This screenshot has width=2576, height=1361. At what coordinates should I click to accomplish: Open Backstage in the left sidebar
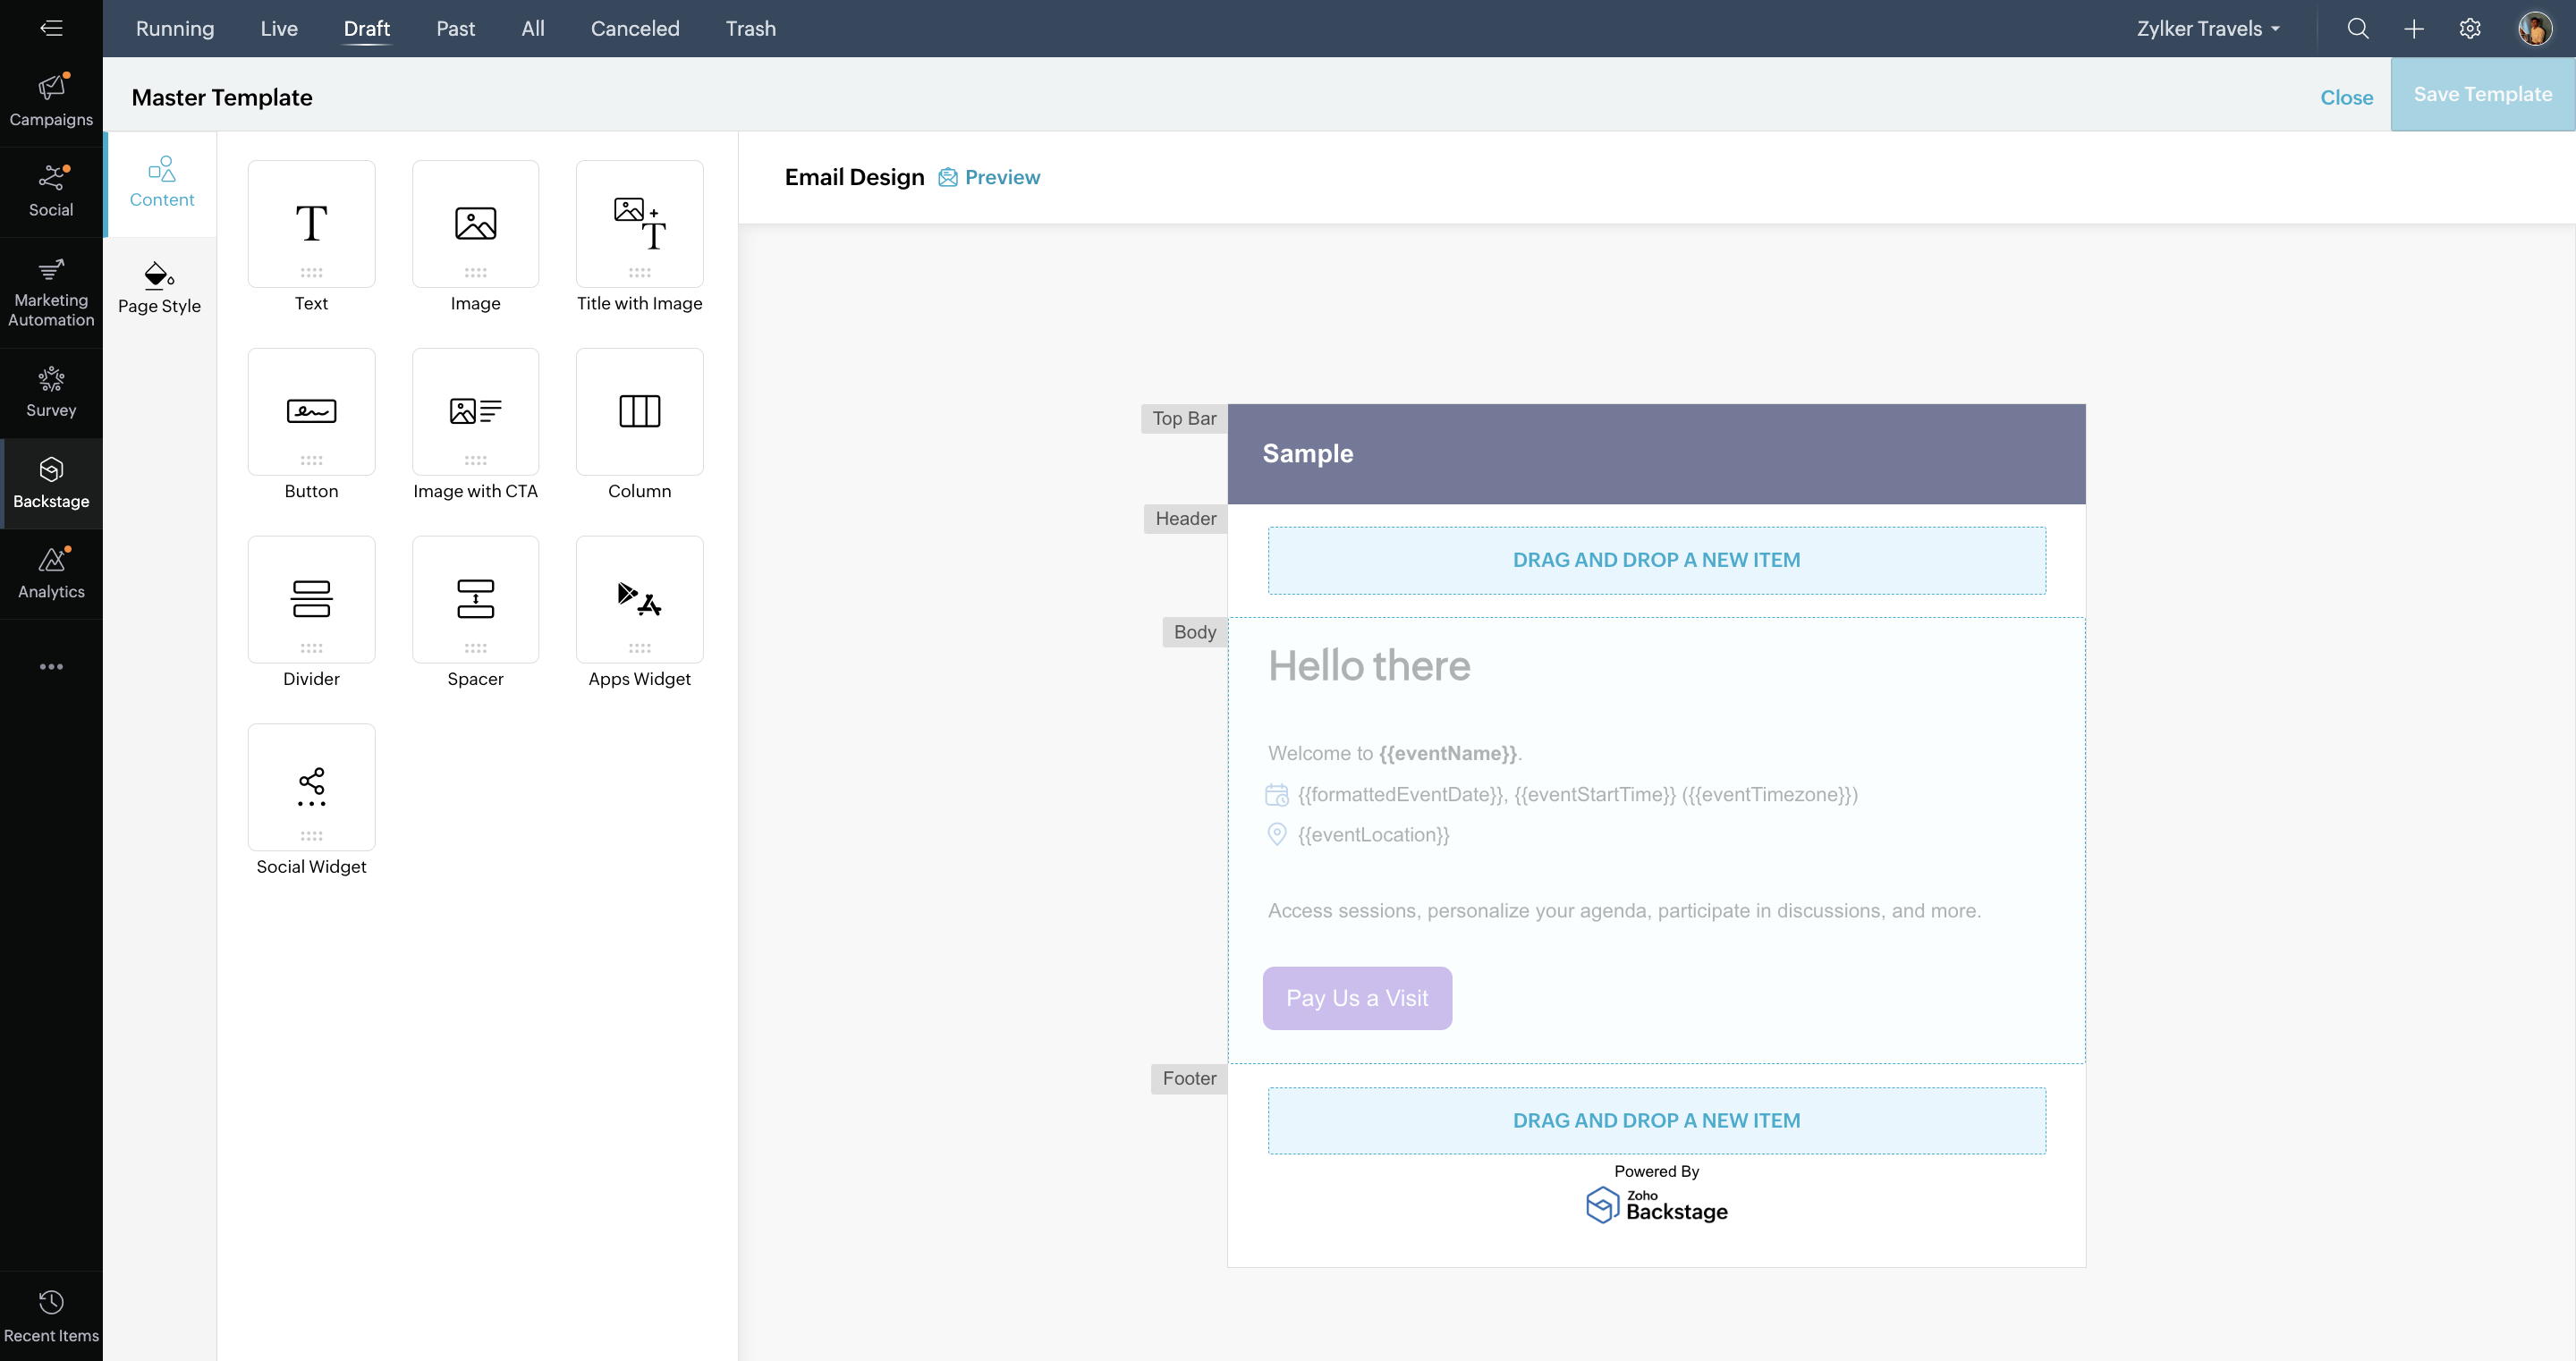51,483
